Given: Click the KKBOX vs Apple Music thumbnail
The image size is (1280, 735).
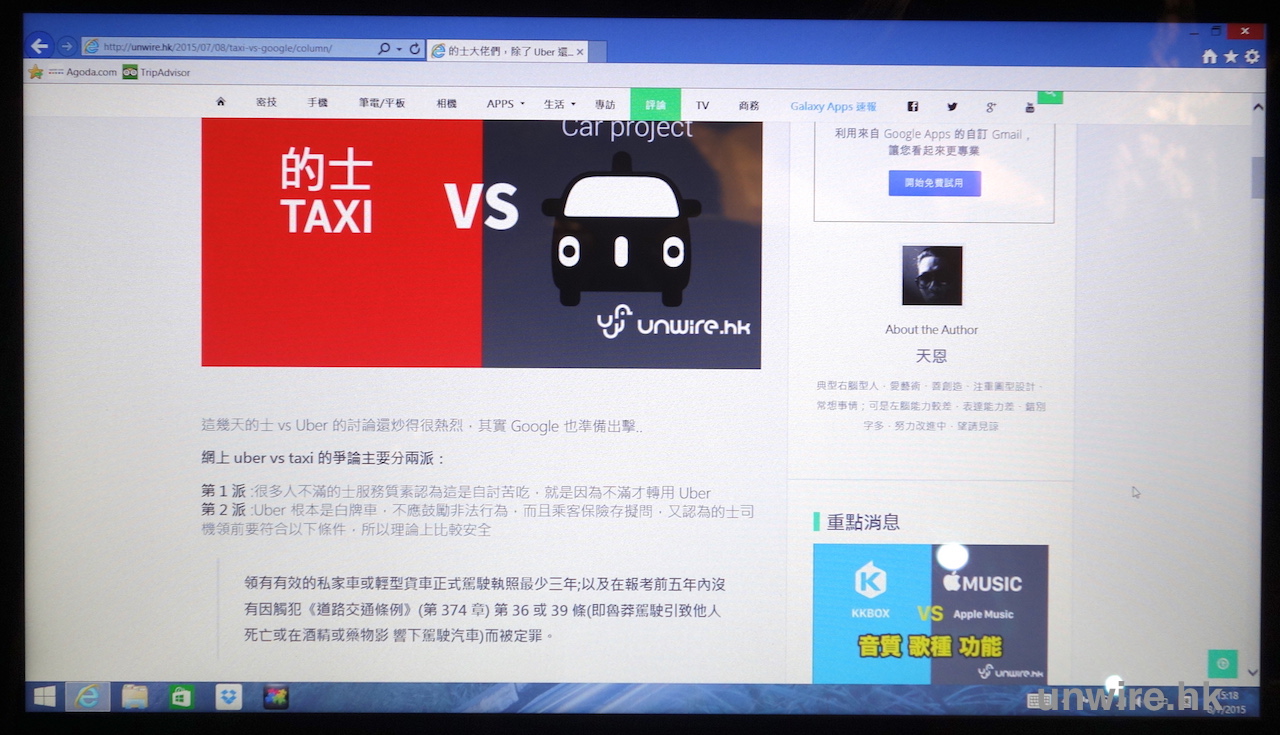Looking at the screenshot, I should click(x=930, y=614).
